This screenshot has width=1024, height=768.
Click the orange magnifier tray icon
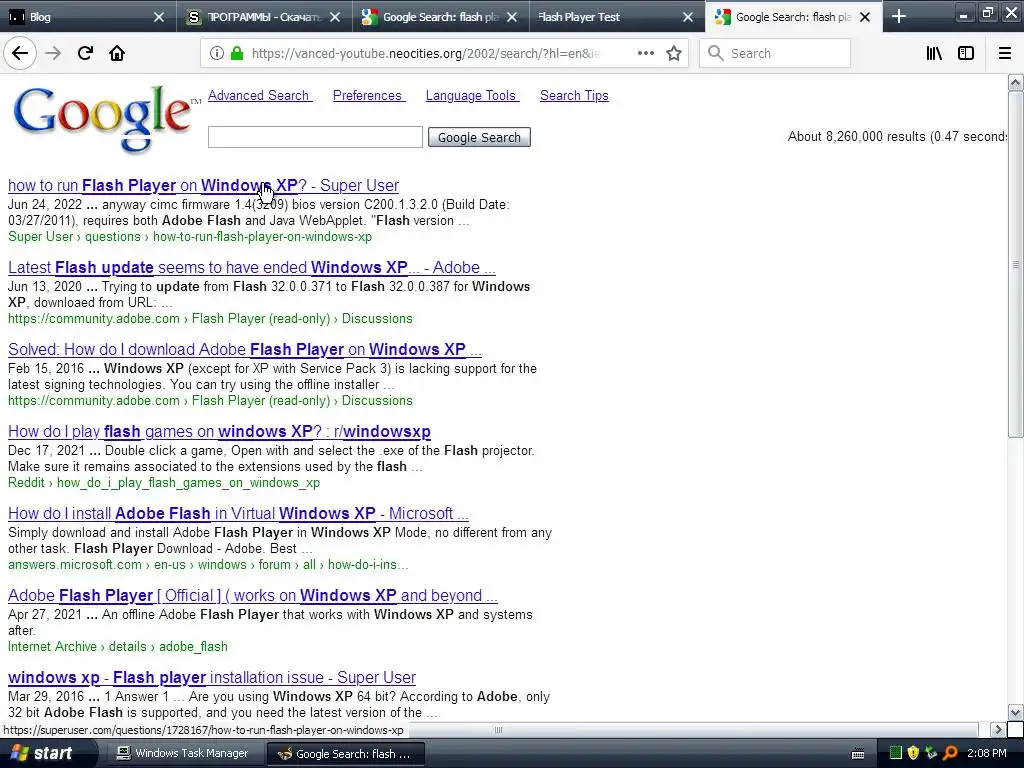950,753
